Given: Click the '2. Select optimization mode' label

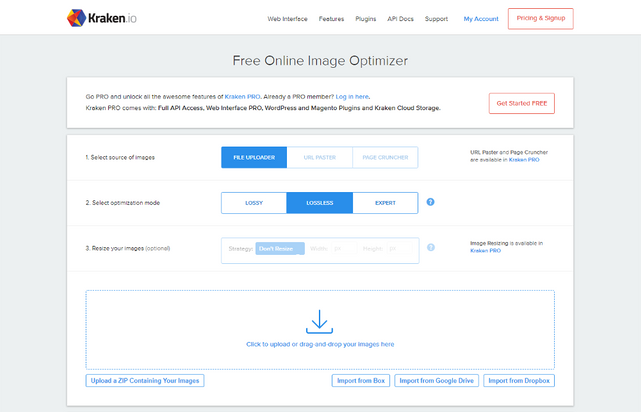Looking at the screenshot, I should click(x=123, y=203).
